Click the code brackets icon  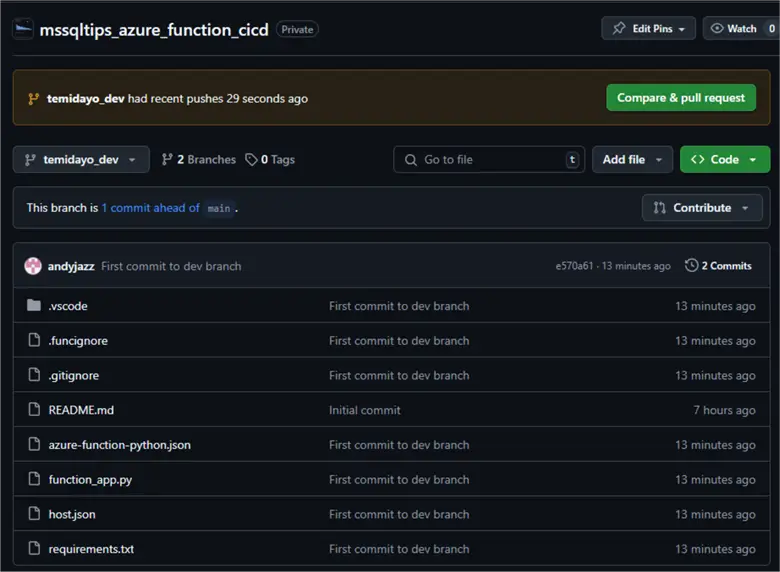pos(697,159)
